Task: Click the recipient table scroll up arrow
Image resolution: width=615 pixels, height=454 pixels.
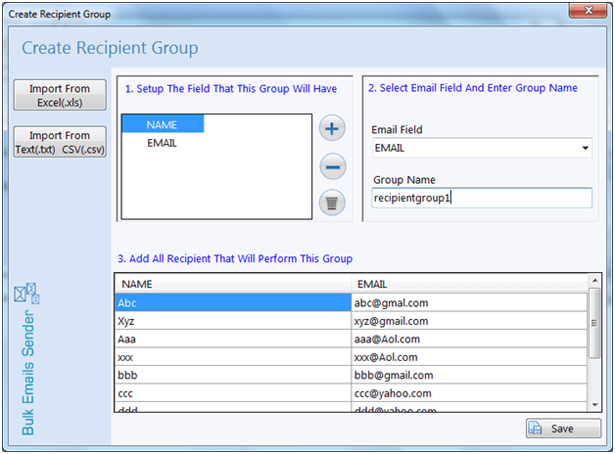Action: tap(595, 281)
